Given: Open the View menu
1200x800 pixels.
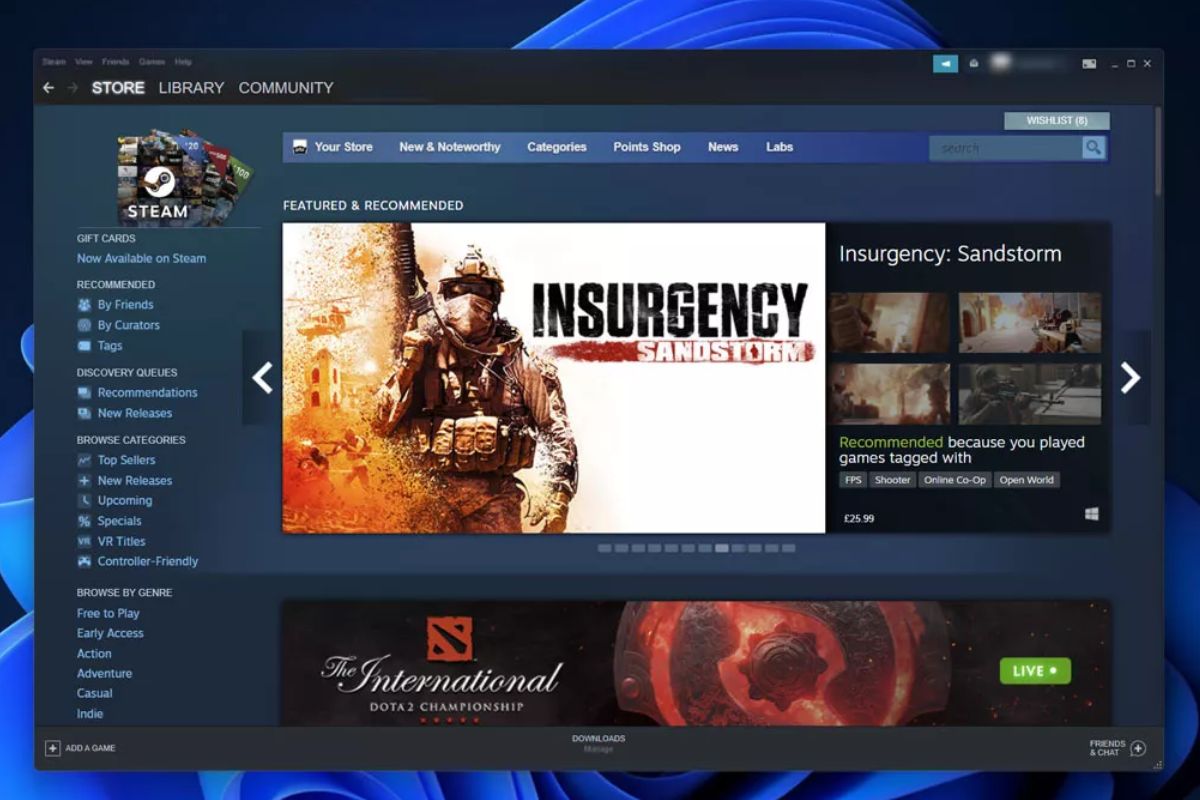Looking at the screenshot, I should click(83, 62).
